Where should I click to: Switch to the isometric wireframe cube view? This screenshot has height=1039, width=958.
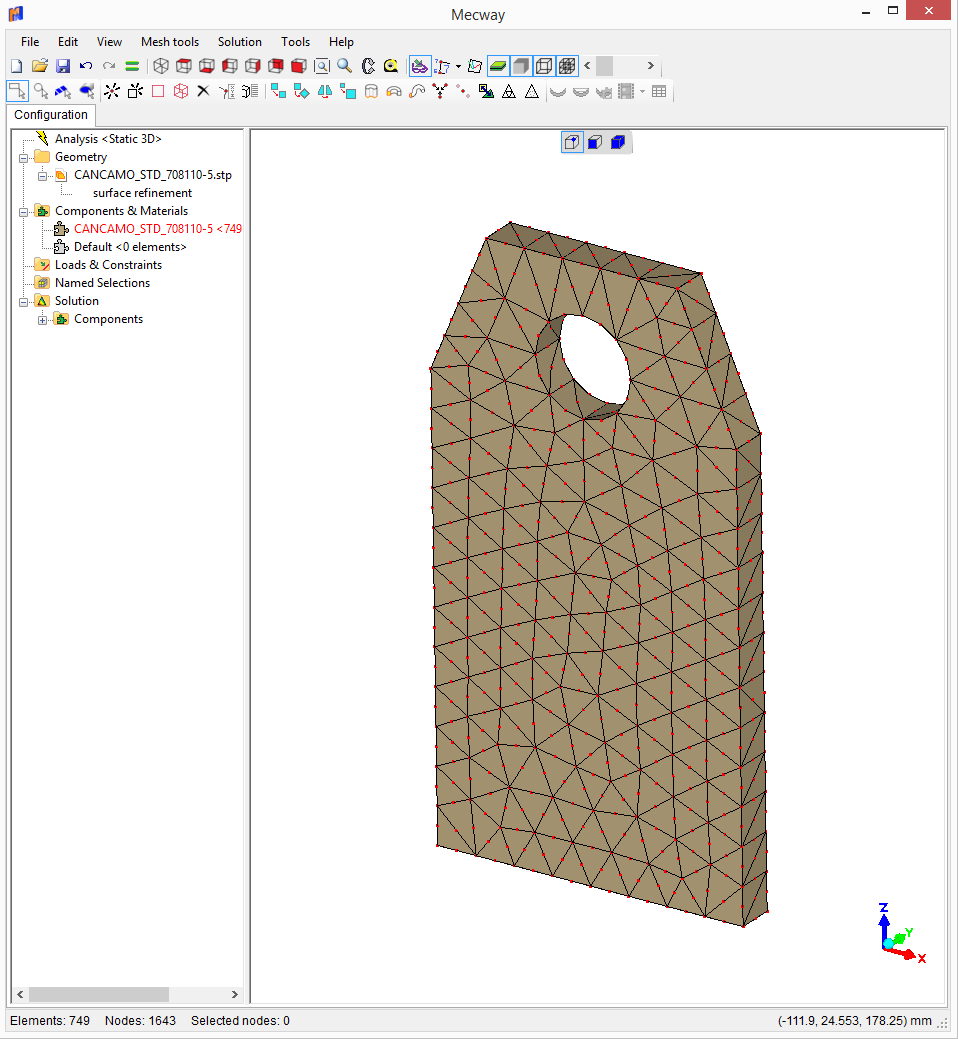coord(161,66)
